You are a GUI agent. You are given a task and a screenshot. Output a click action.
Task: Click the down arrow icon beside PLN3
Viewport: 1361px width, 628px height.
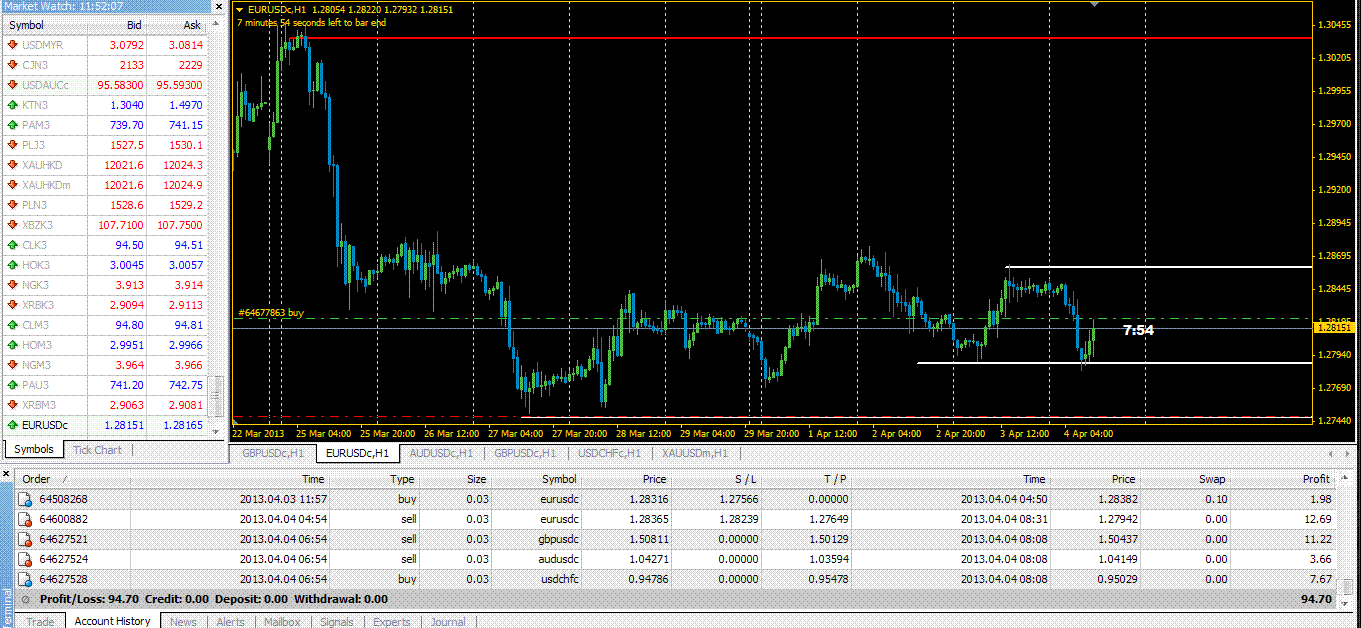coord(12,205)
